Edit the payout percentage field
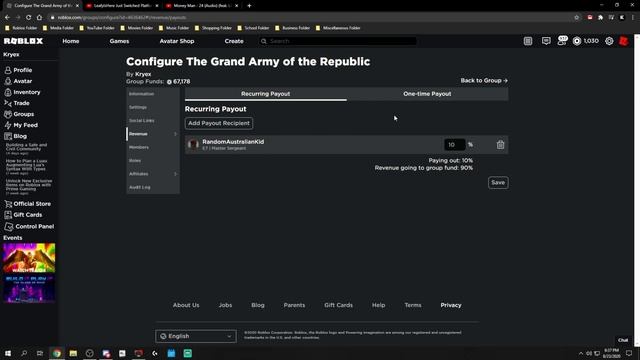The height and width of the screenshot is (360, 640). click(454, 144)
